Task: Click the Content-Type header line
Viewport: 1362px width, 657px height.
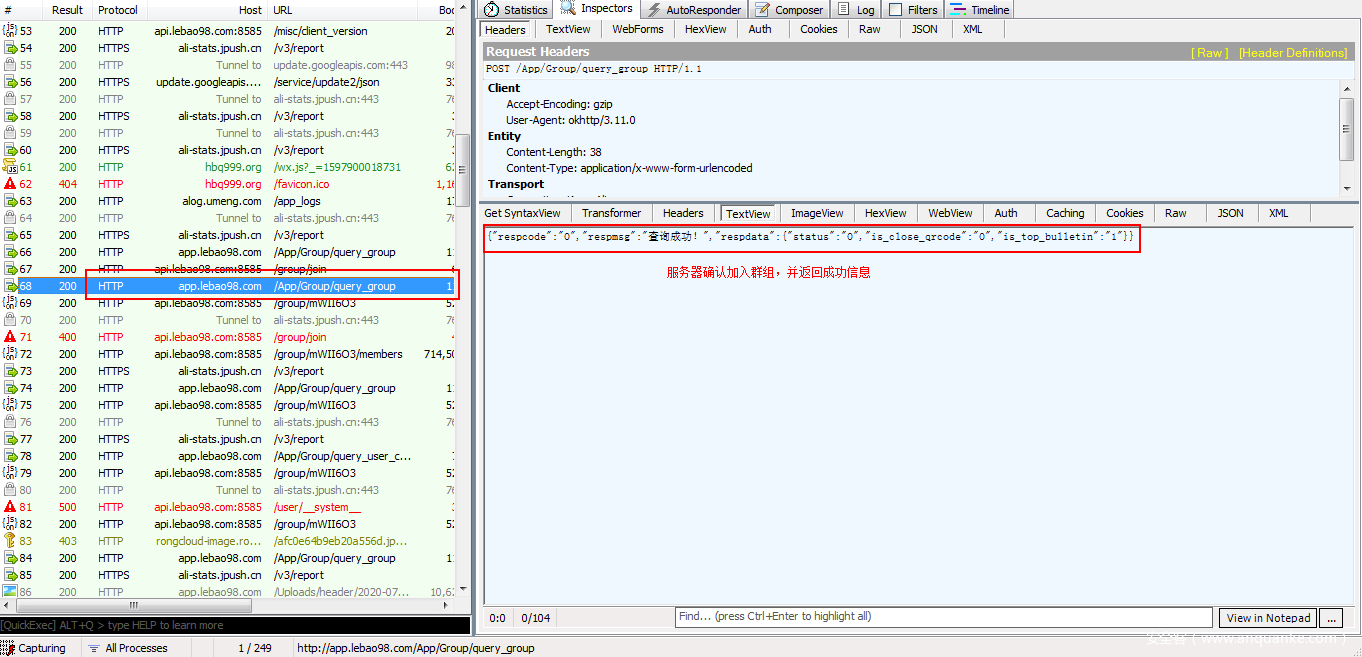Action: tap(629, 168)
